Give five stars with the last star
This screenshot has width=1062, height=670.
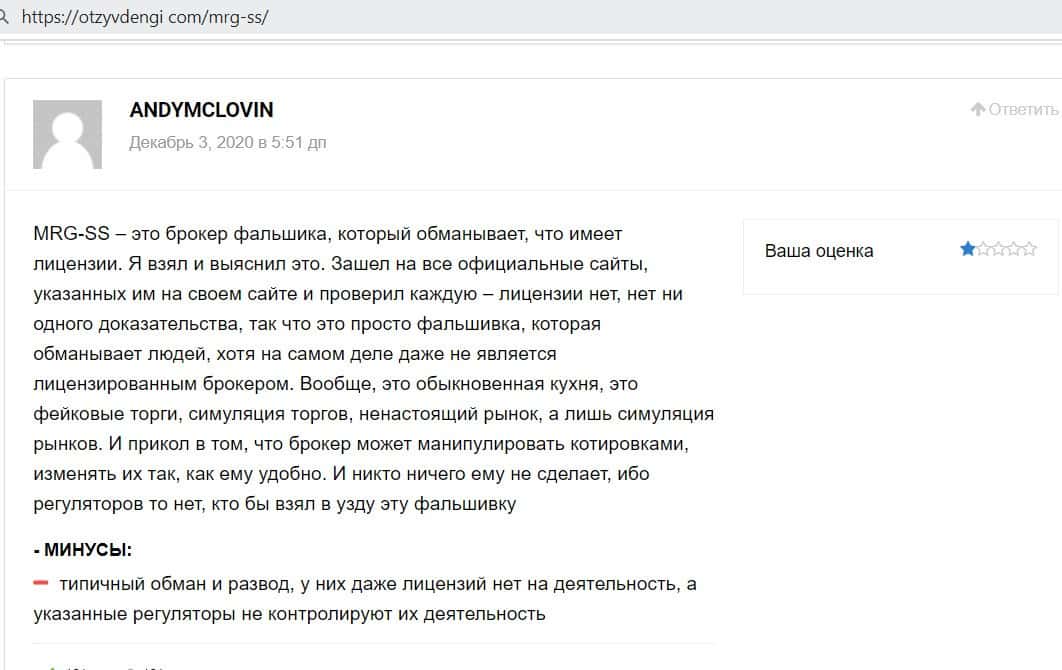(1029, 249)
